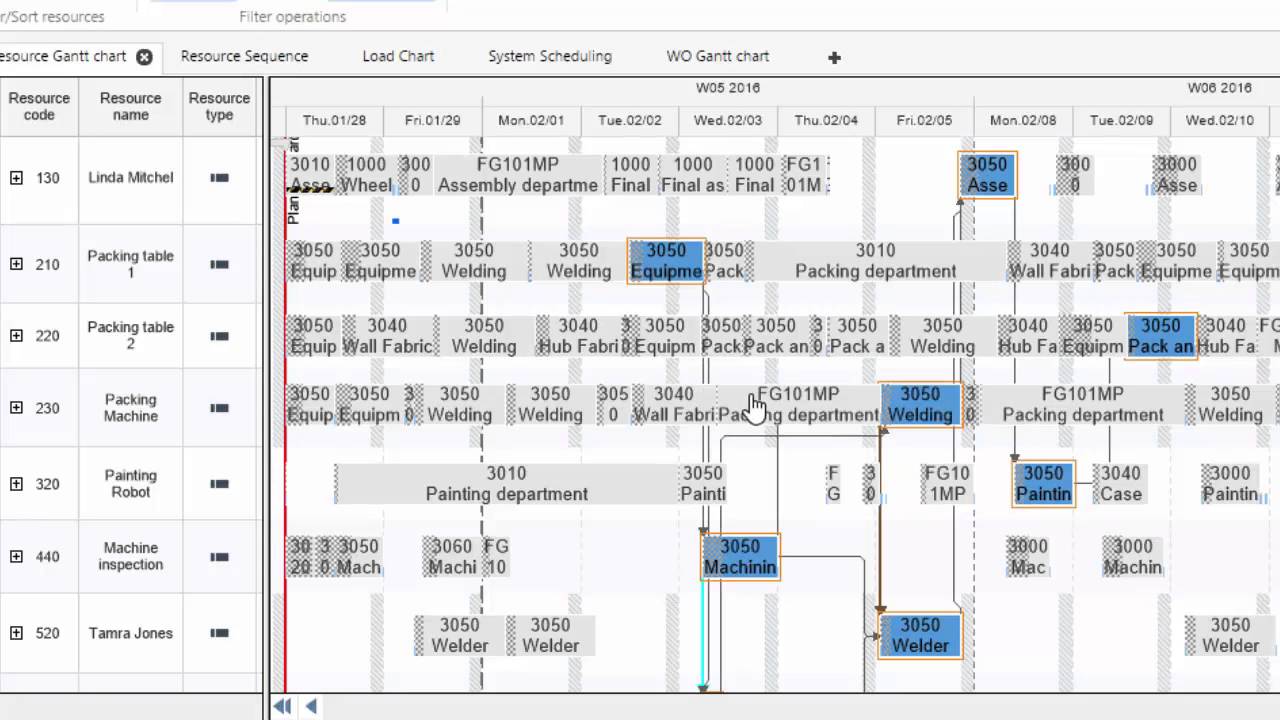The height and width of the screenshot is (720, 1280).
Task: Select highlighted 3050 Asse bar in Linda Mitchel row
Action: 987,175
